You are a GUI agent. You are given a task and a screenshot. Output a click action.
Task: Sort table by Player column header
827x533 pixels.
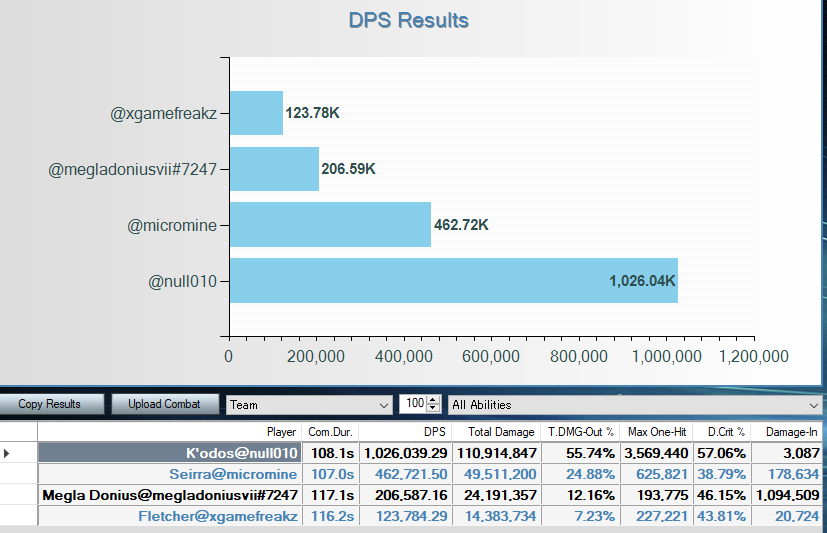tap(168, 432)
